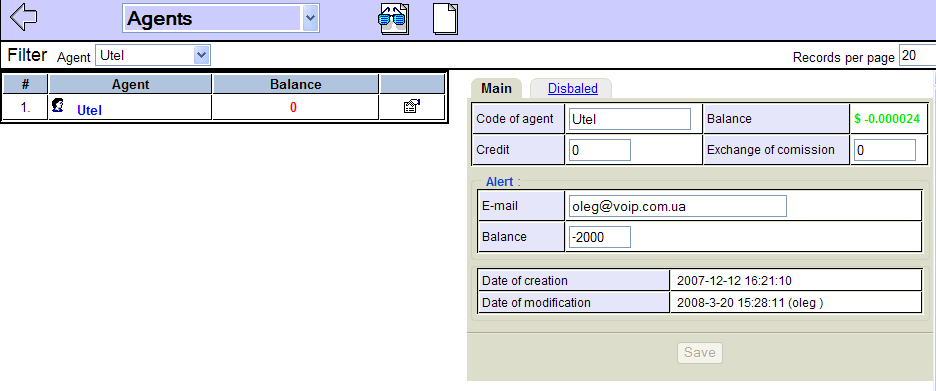Click the # column header
The height and width of the screenshot is (391, 936).
(x=25, y=84)
